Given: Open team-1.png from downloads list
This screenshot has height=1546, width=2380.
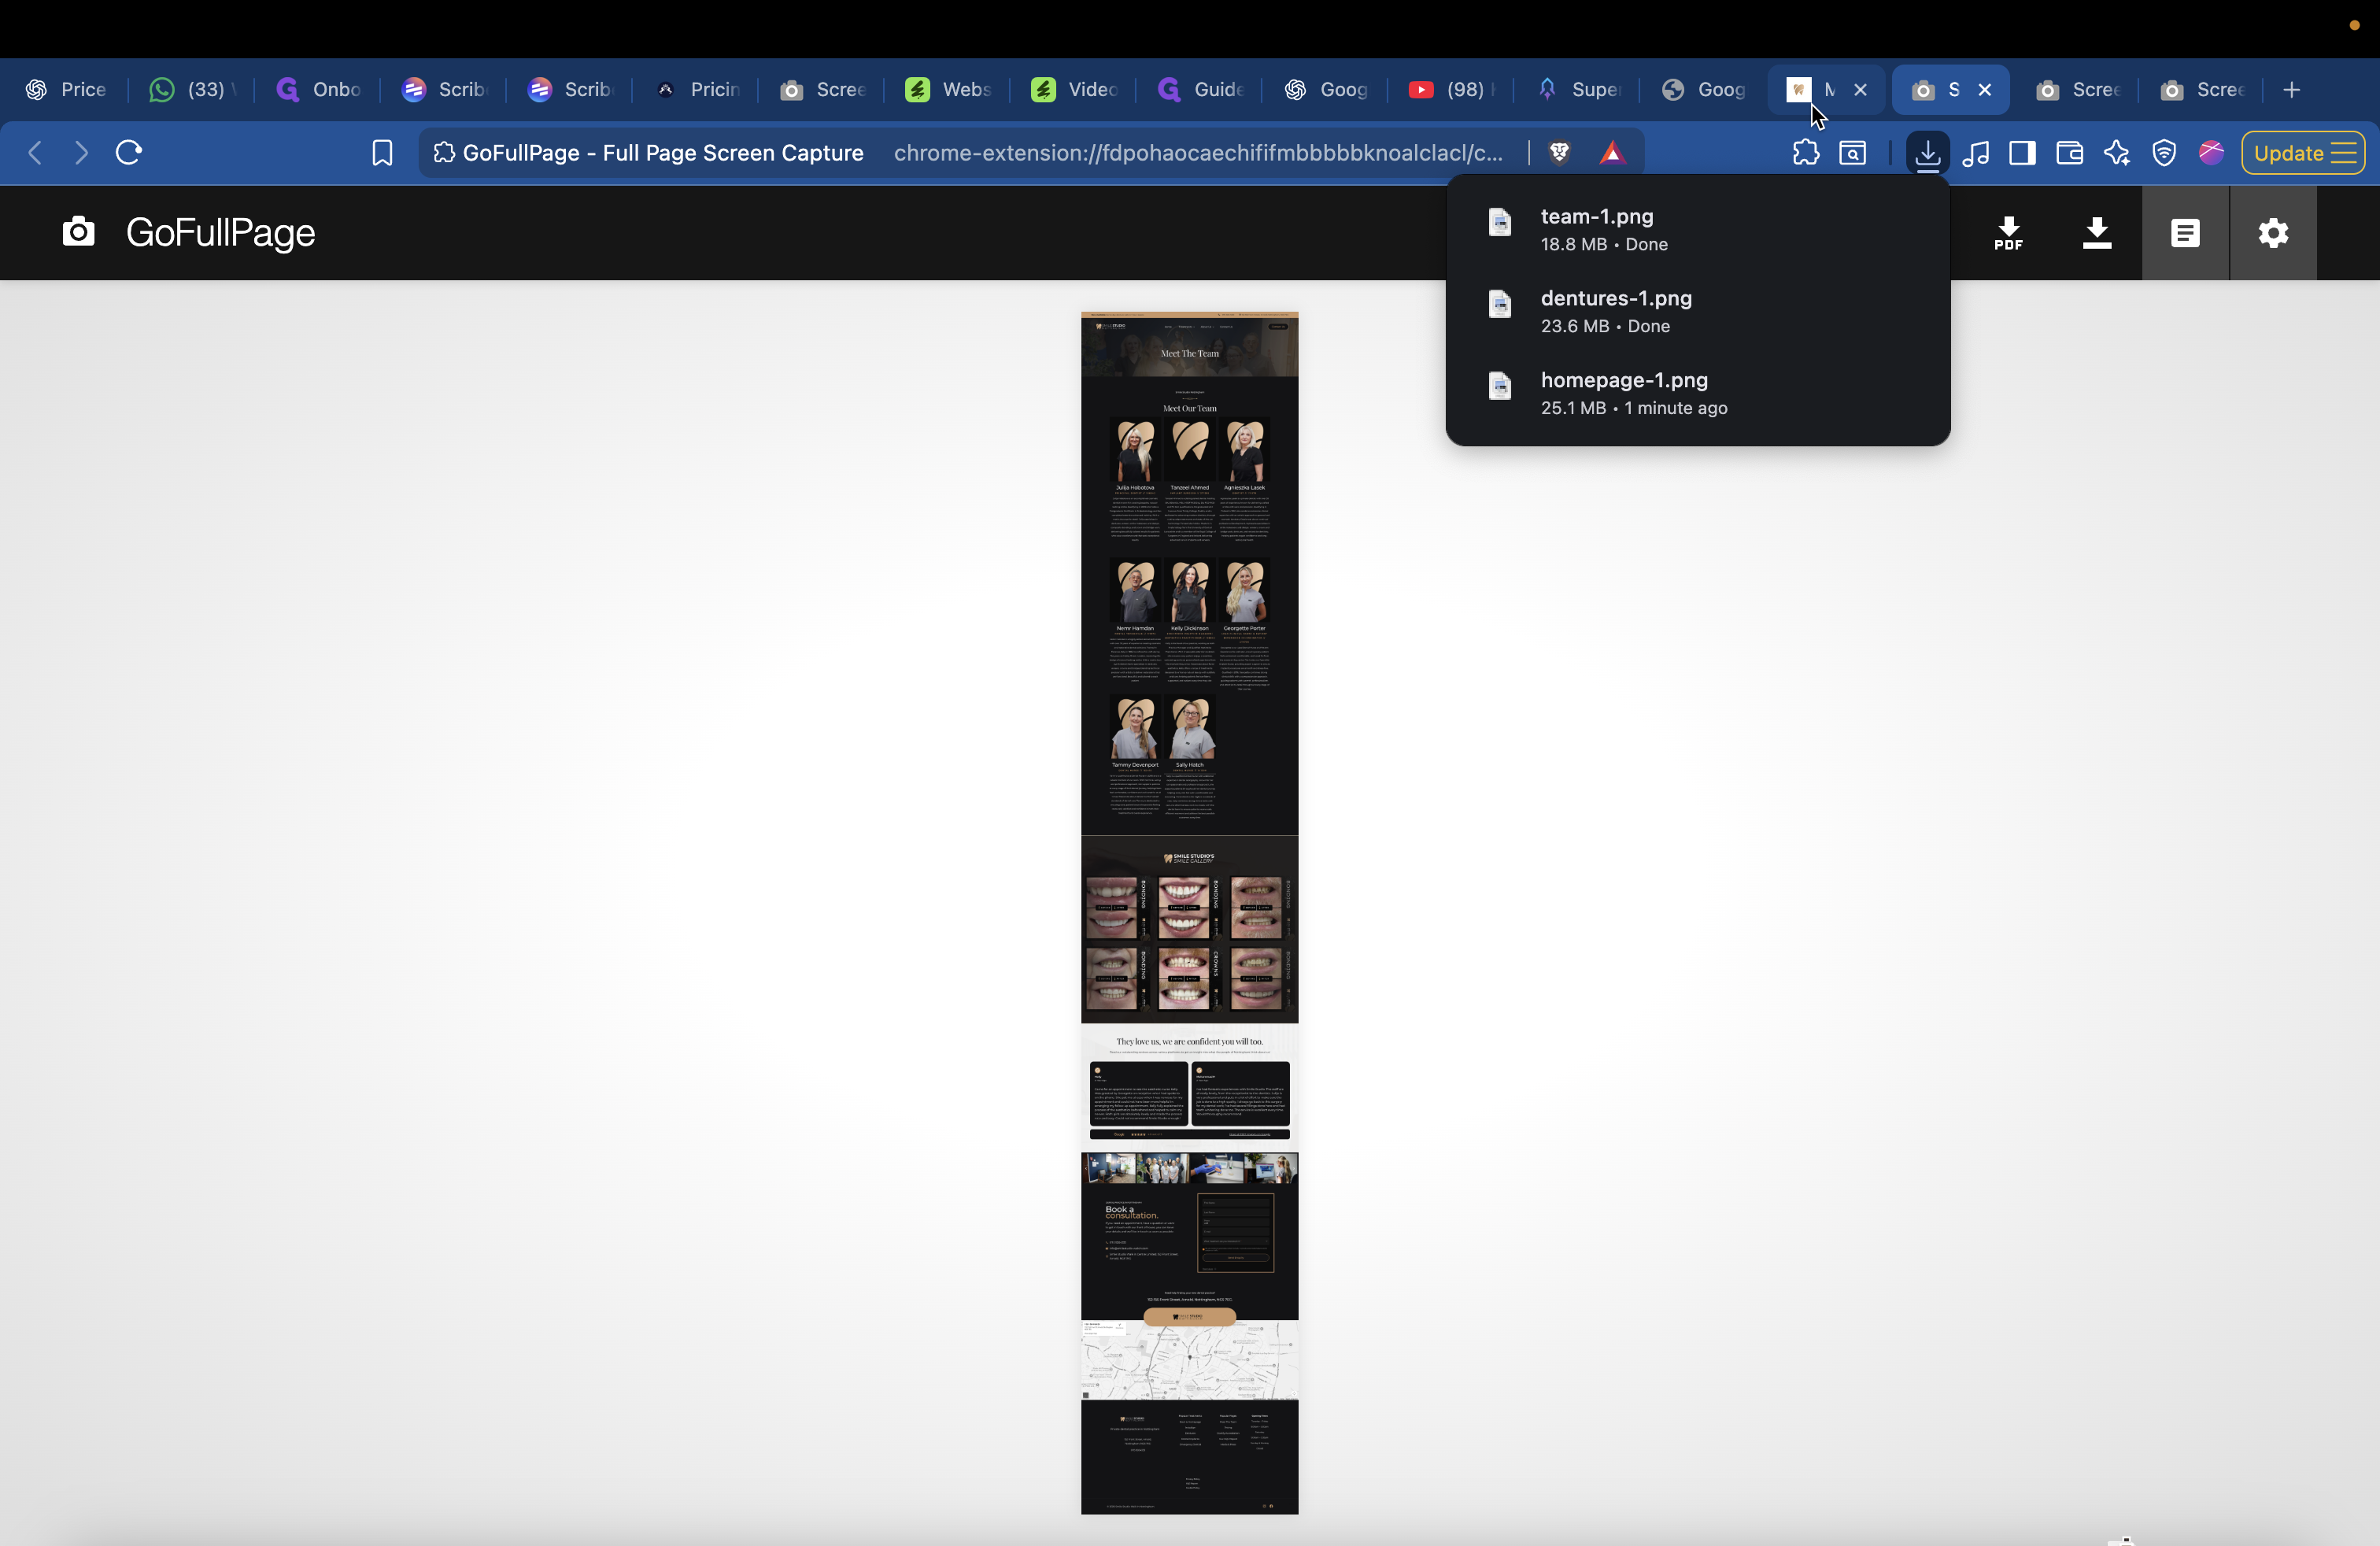Looking at the screenshot, I should click(1597, 217).
